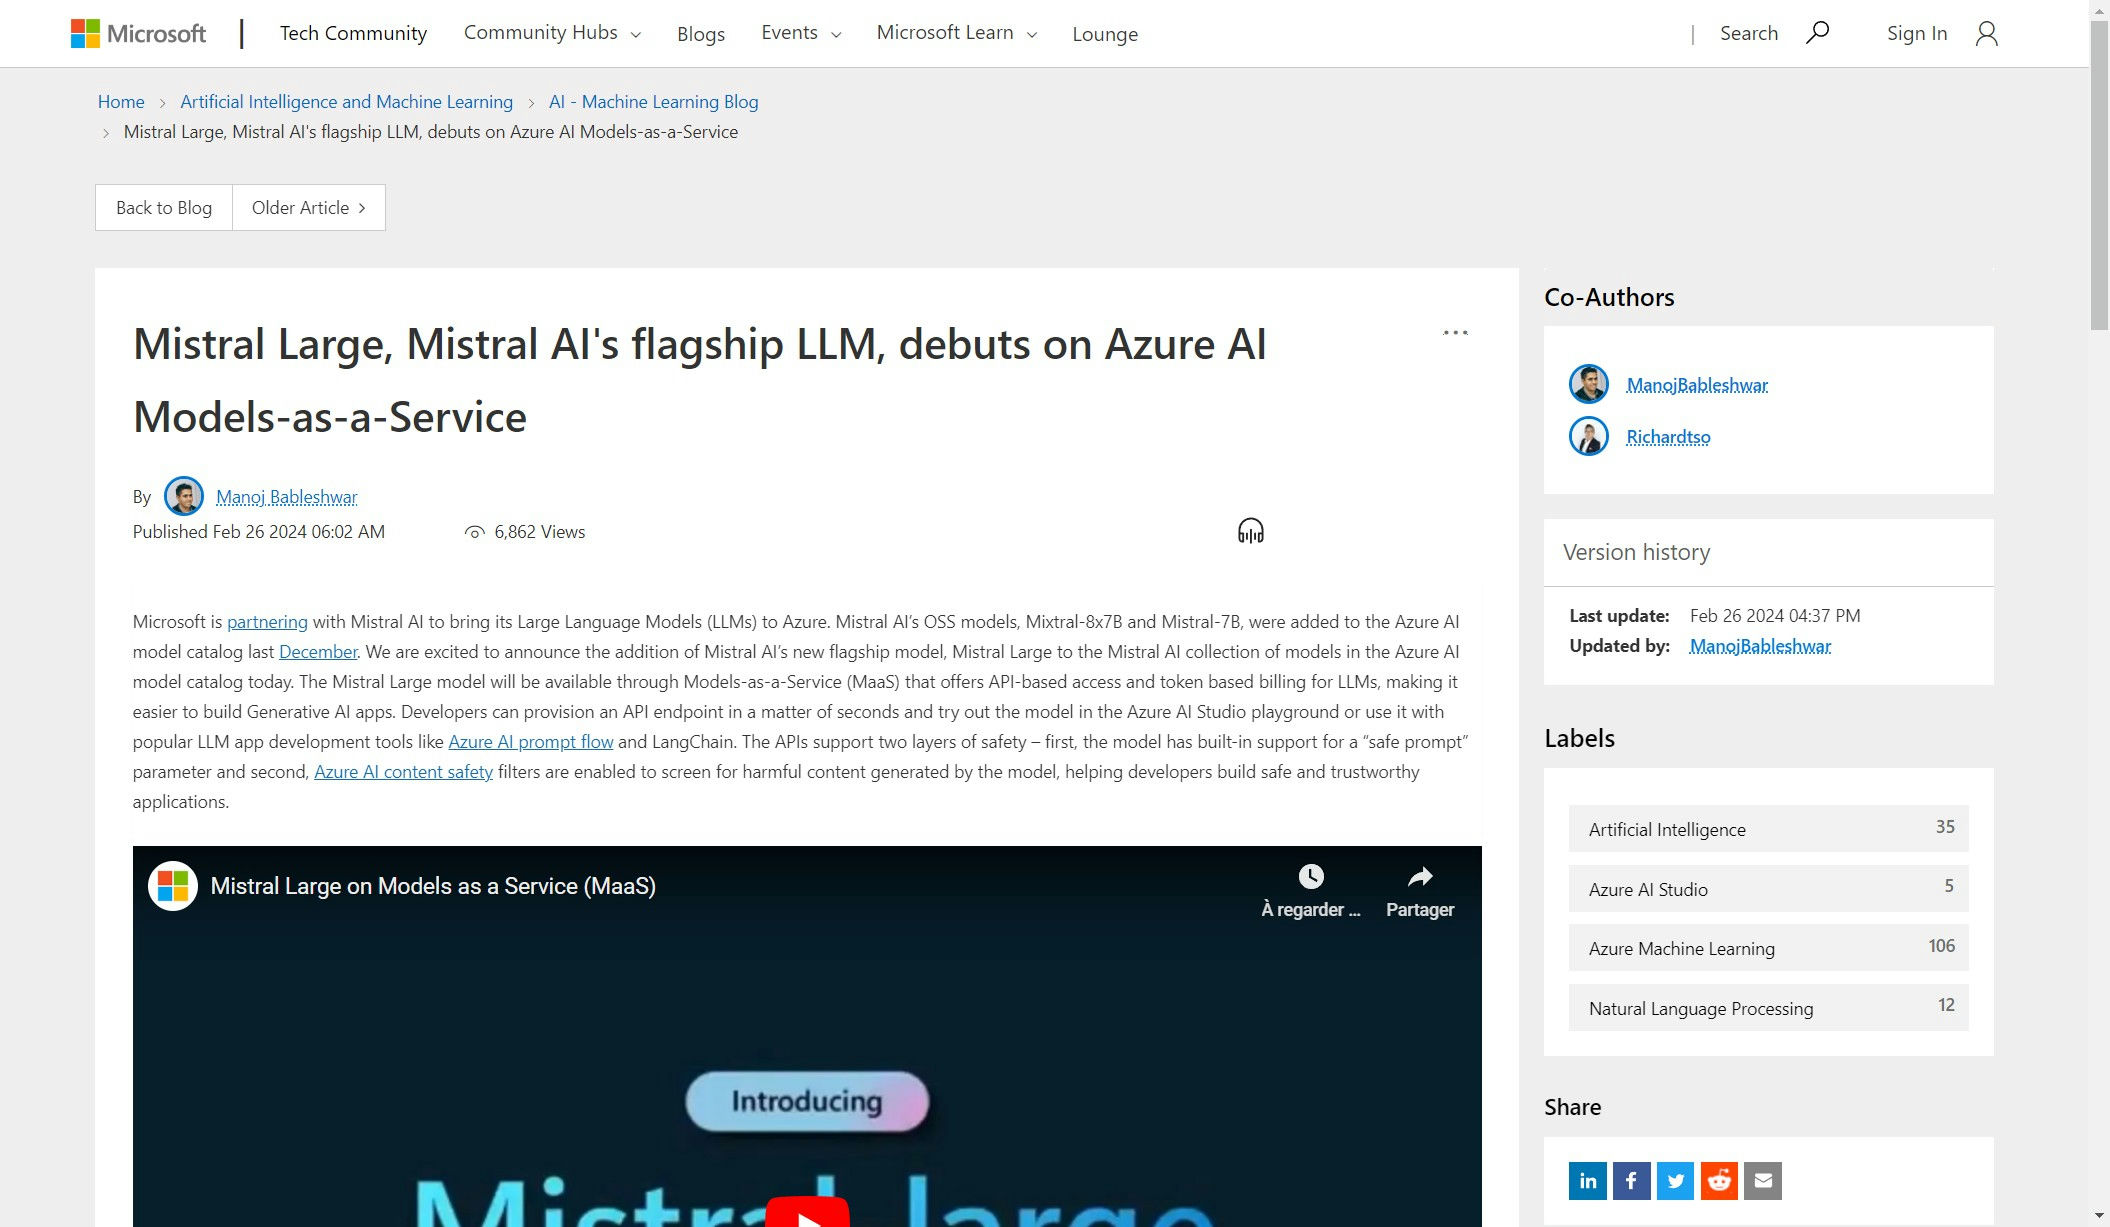
Task: Click the Sign In user icon
Action: pyautogui.click(x=1986, y=34)
